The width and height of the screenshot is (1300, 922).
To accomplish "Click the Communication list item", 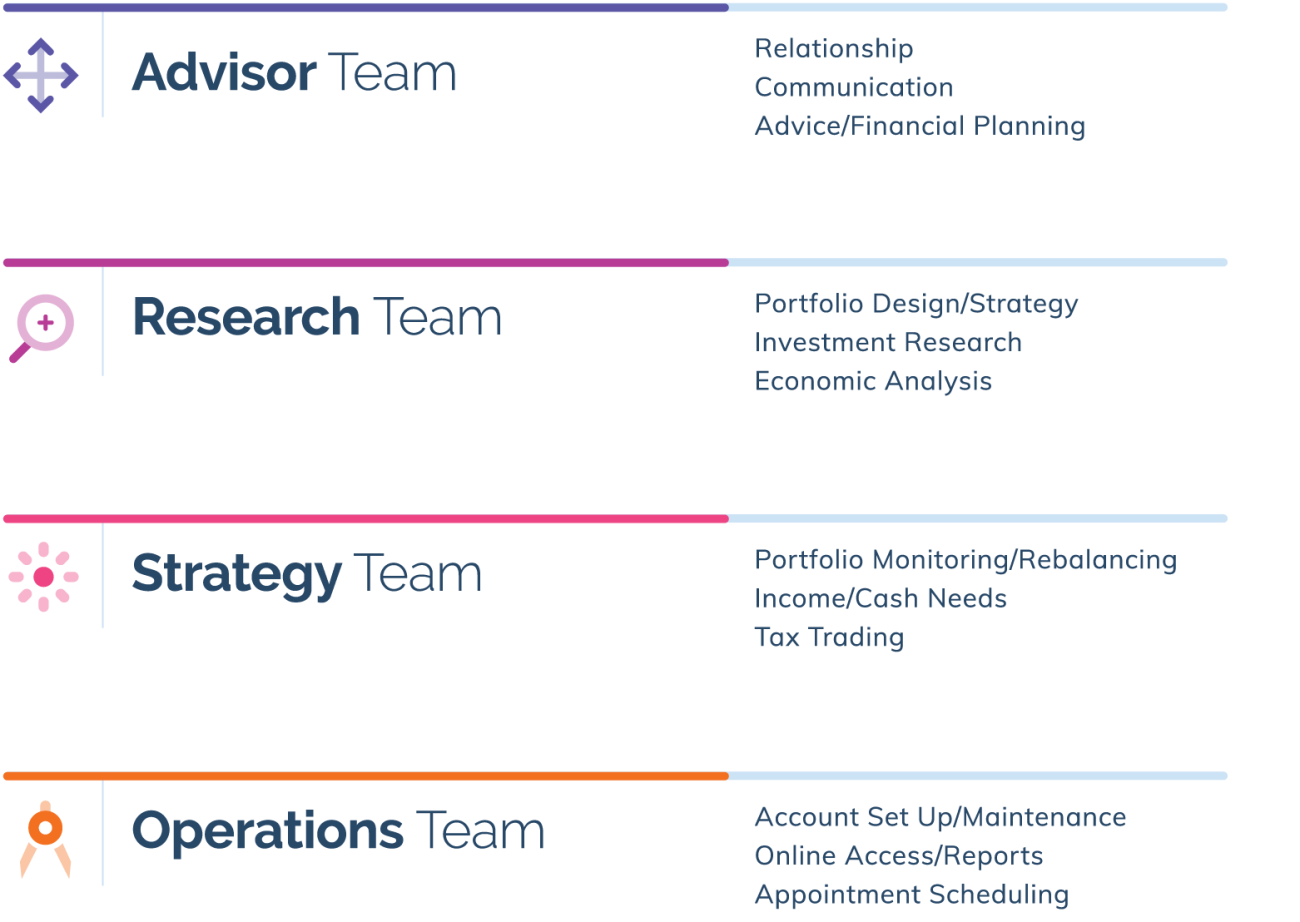I will [854, 87].
